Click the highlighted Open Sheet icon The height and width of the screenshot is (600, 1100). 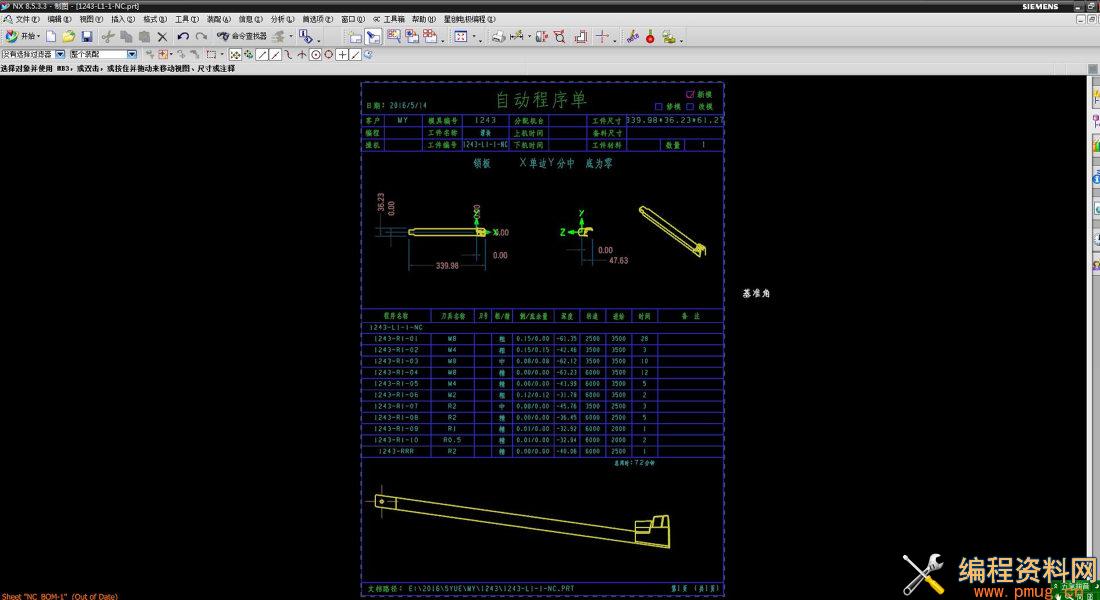pyautogui.click(x=373, y=36)
